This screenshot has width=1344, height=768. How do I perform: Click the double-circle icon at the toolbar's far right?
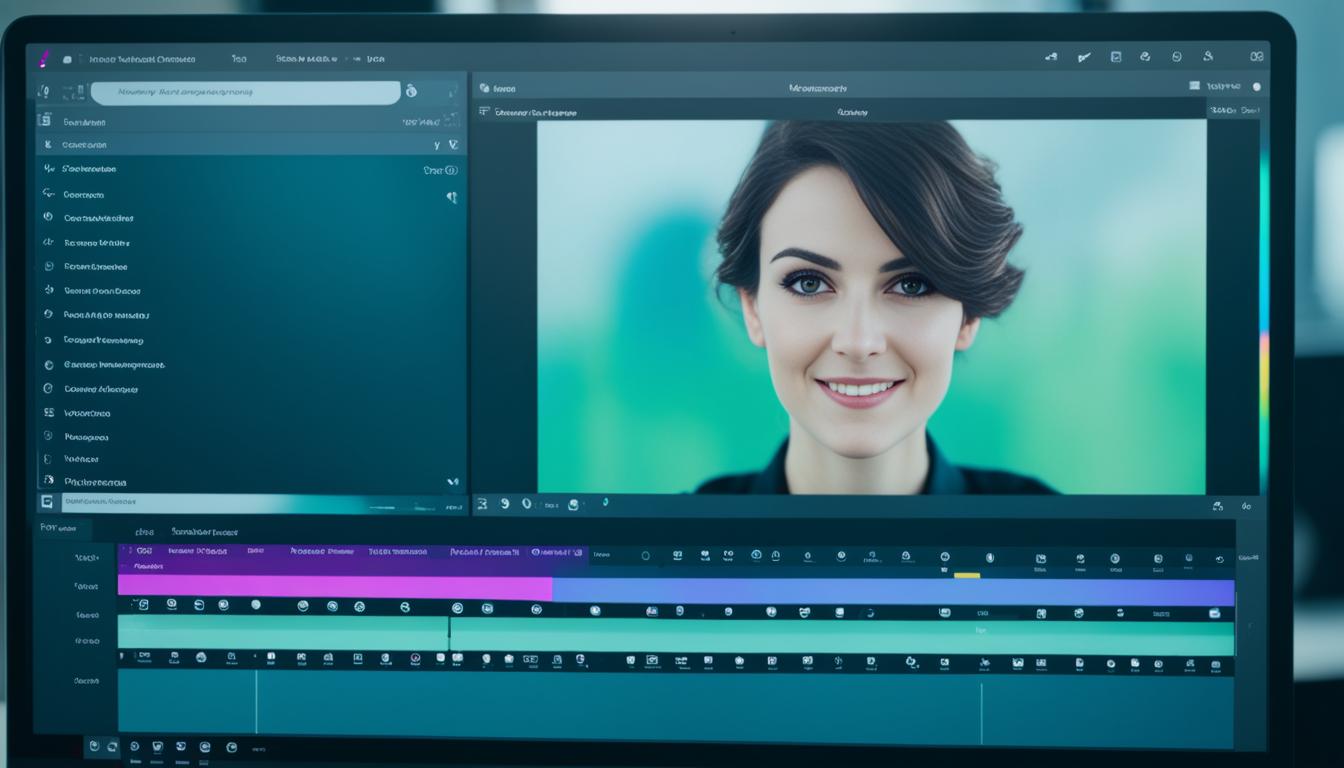pos(1257,58)
